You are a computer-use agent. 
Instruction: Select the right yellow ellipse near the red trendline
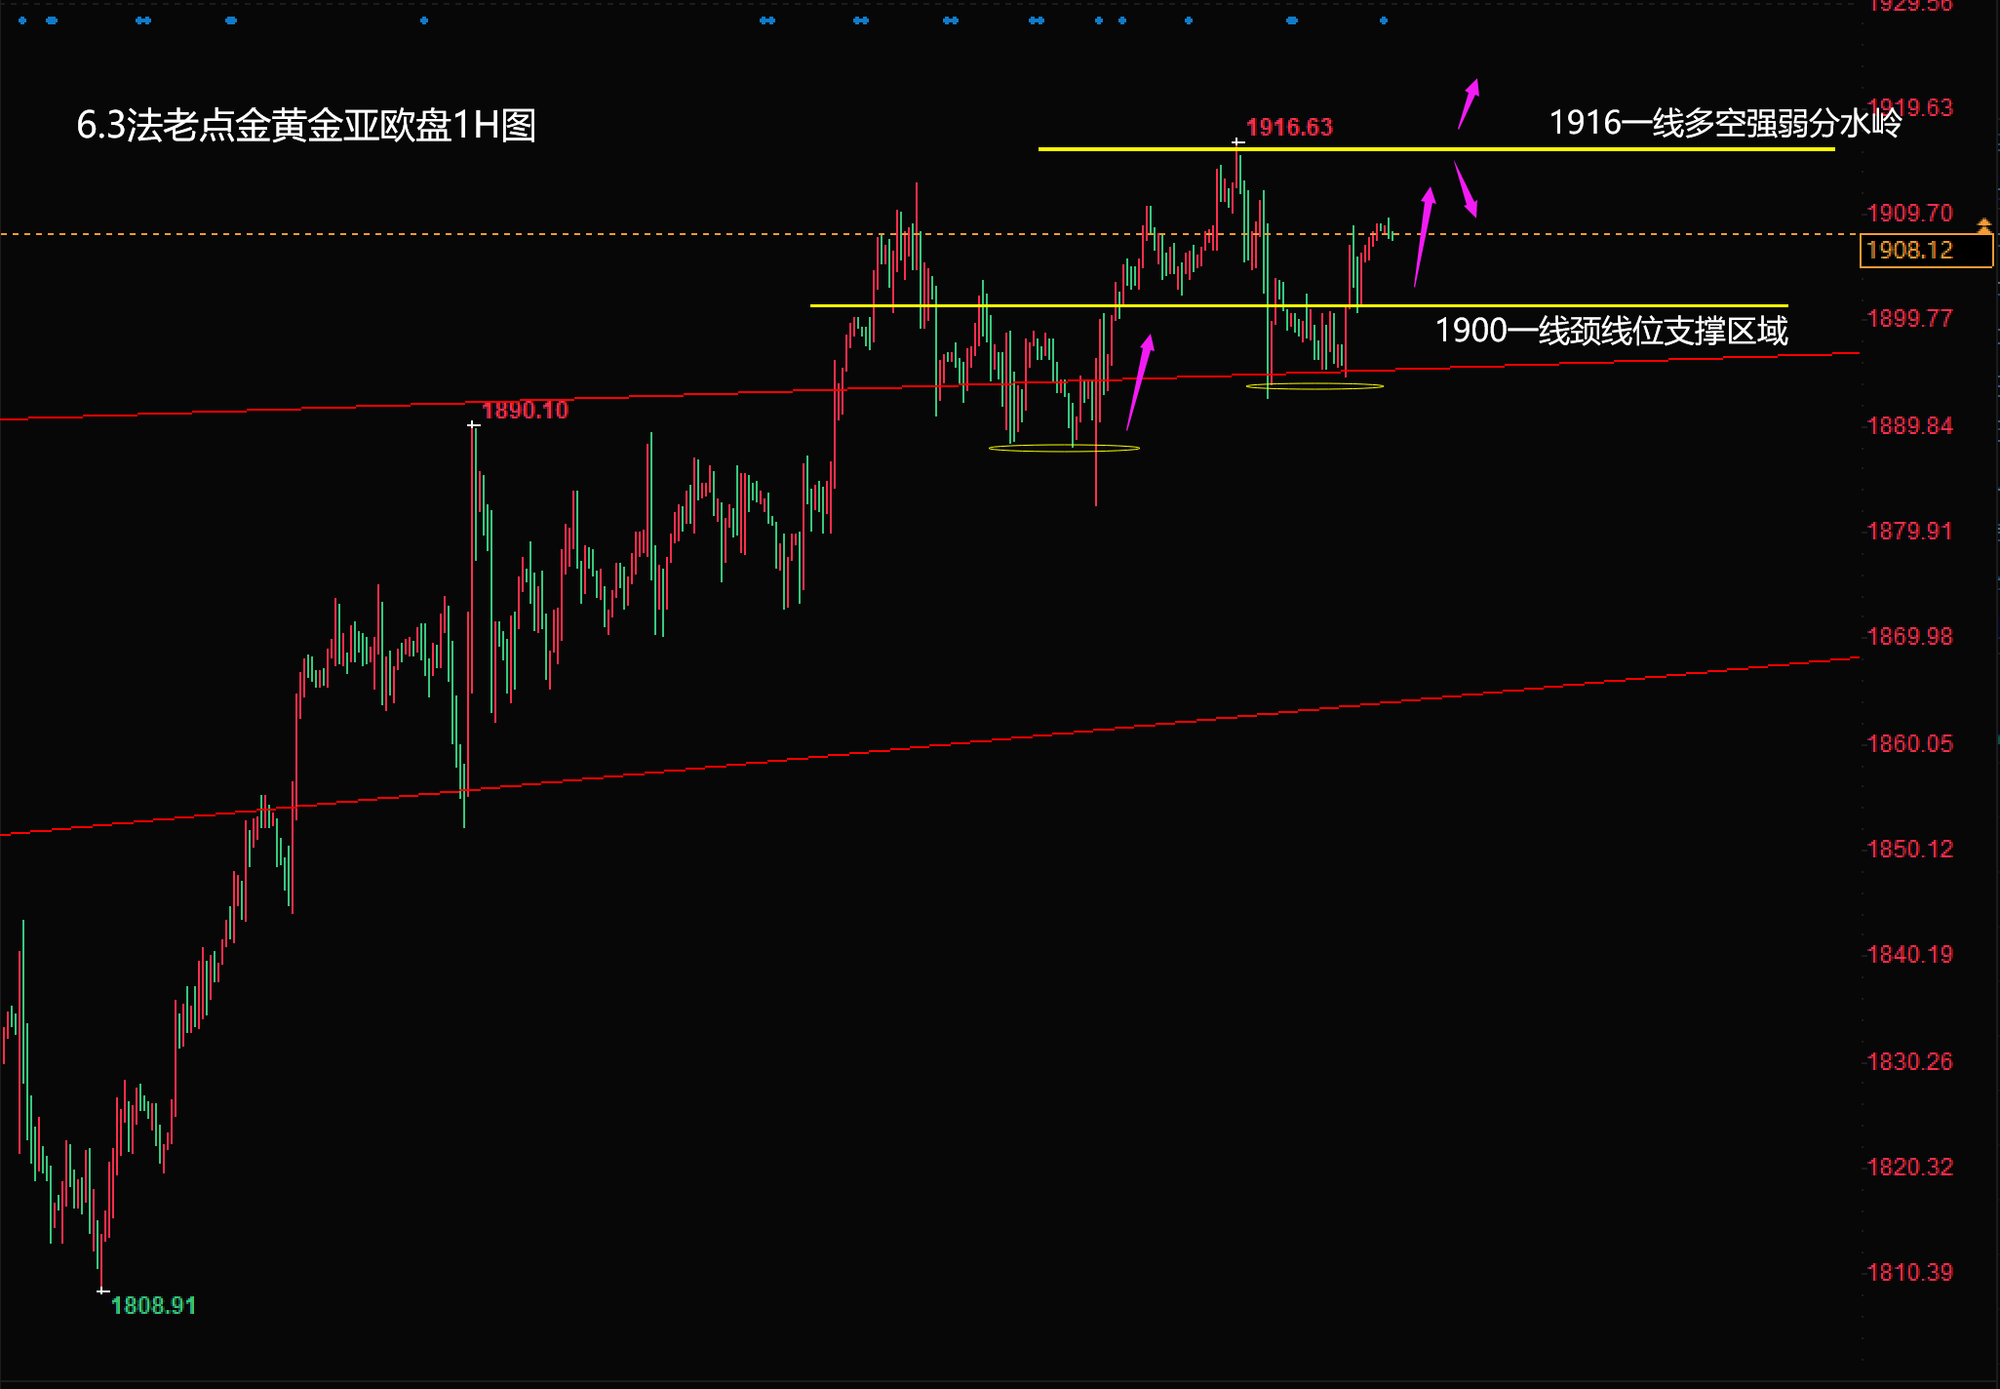click(x=1314, y=386)
